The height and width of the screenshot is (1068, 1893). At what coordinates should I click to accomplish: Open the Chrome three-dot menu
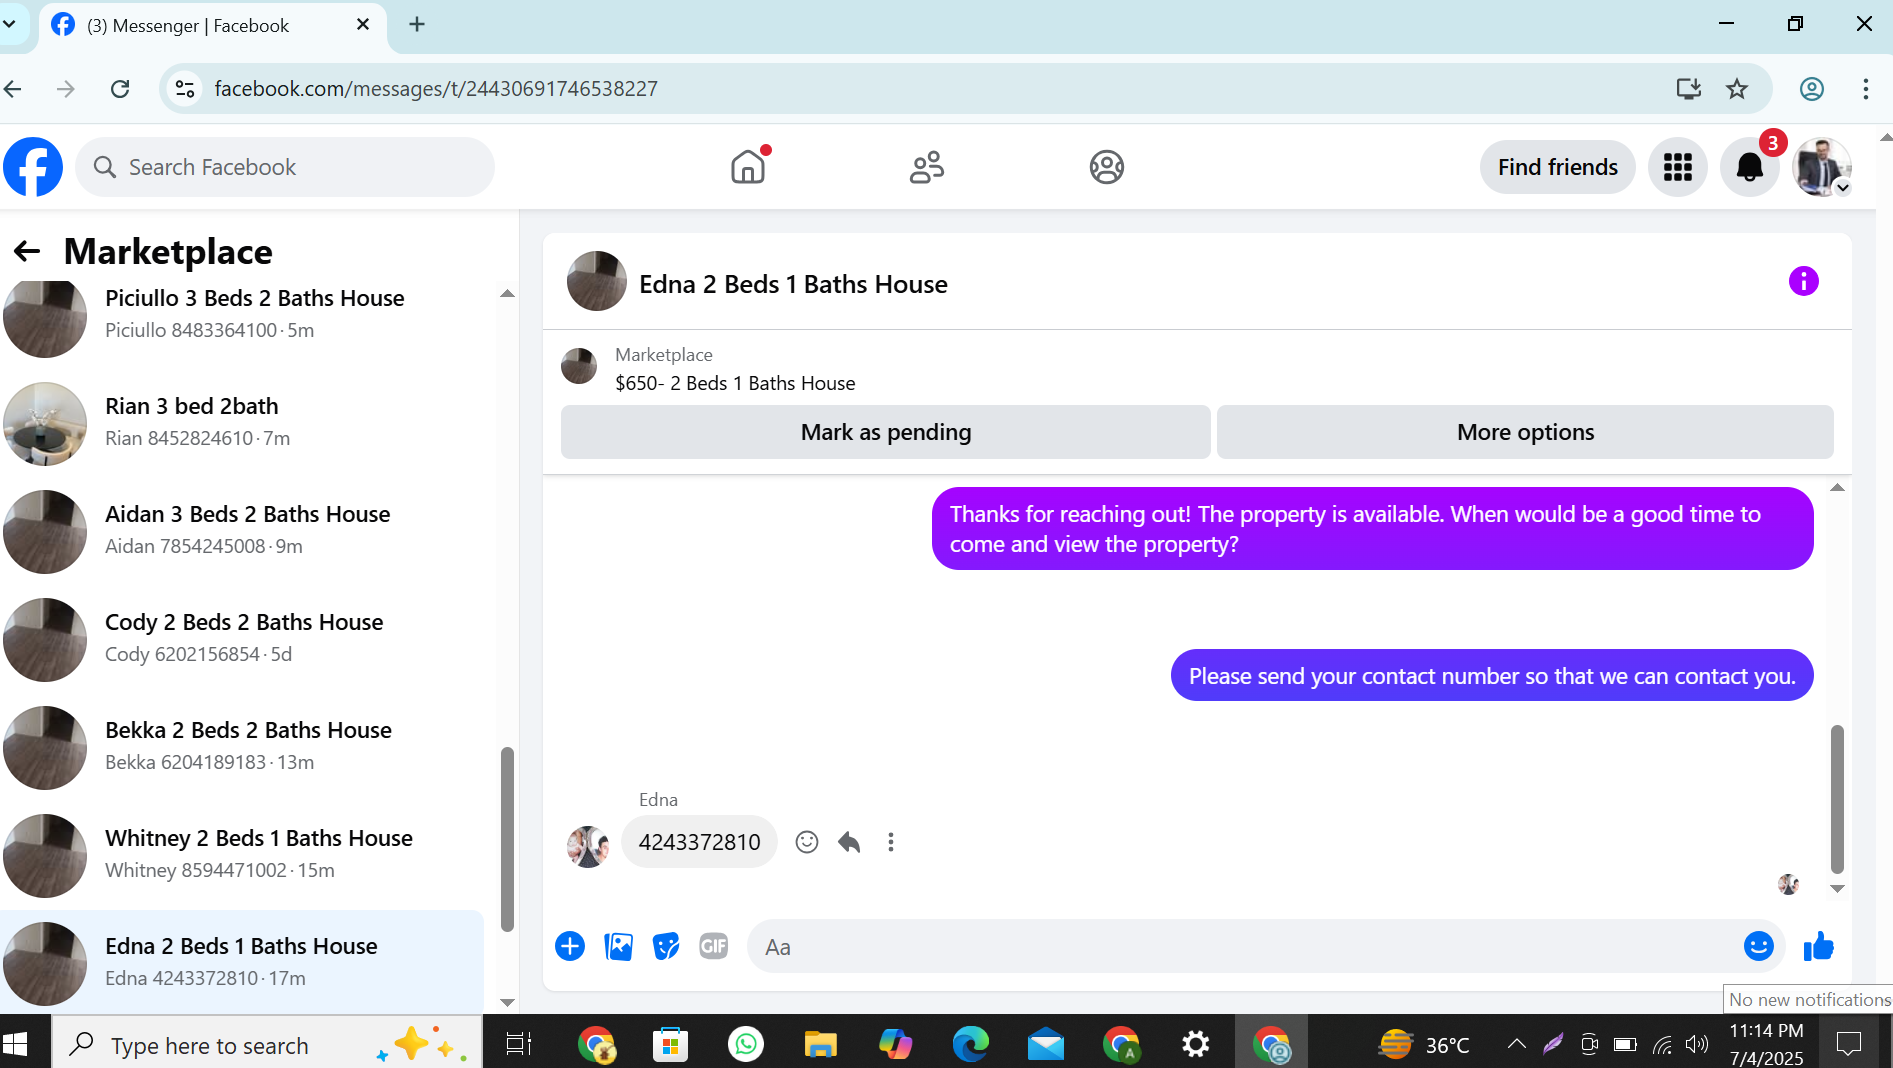(x=1866, y=89)
